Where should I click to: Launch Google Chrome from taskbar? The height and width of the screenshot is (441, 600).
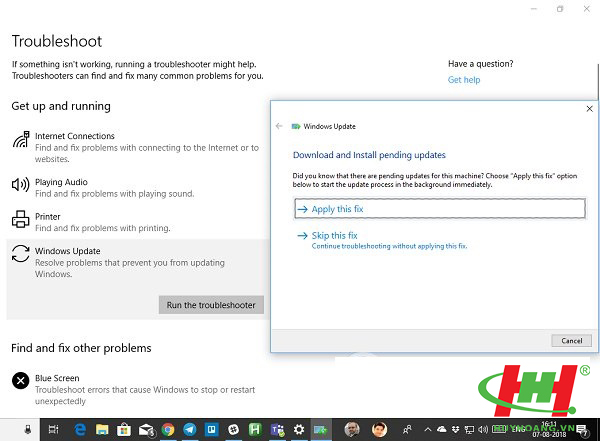coord(168,430)
